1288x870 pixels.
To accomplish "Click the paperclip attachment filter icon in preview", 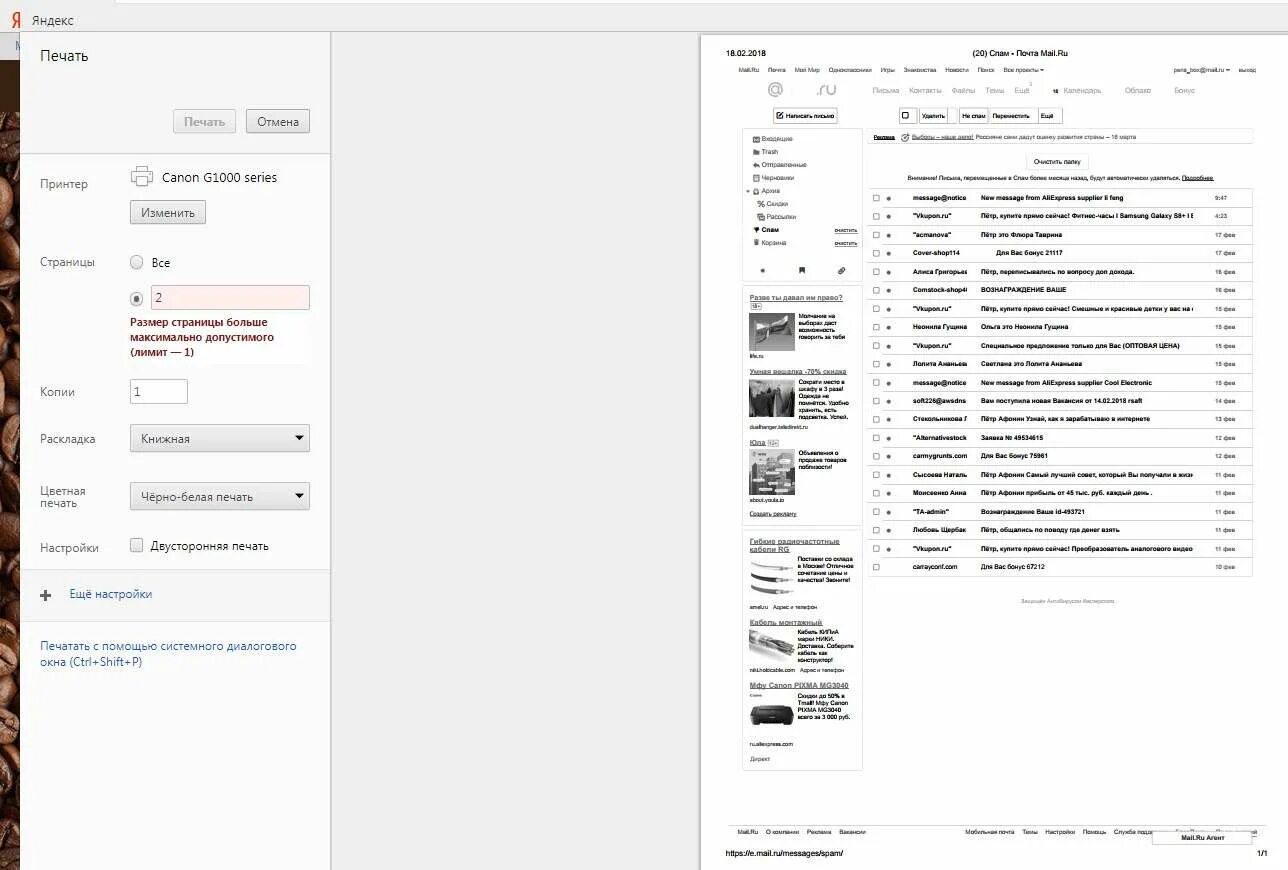I will (841, 270).
